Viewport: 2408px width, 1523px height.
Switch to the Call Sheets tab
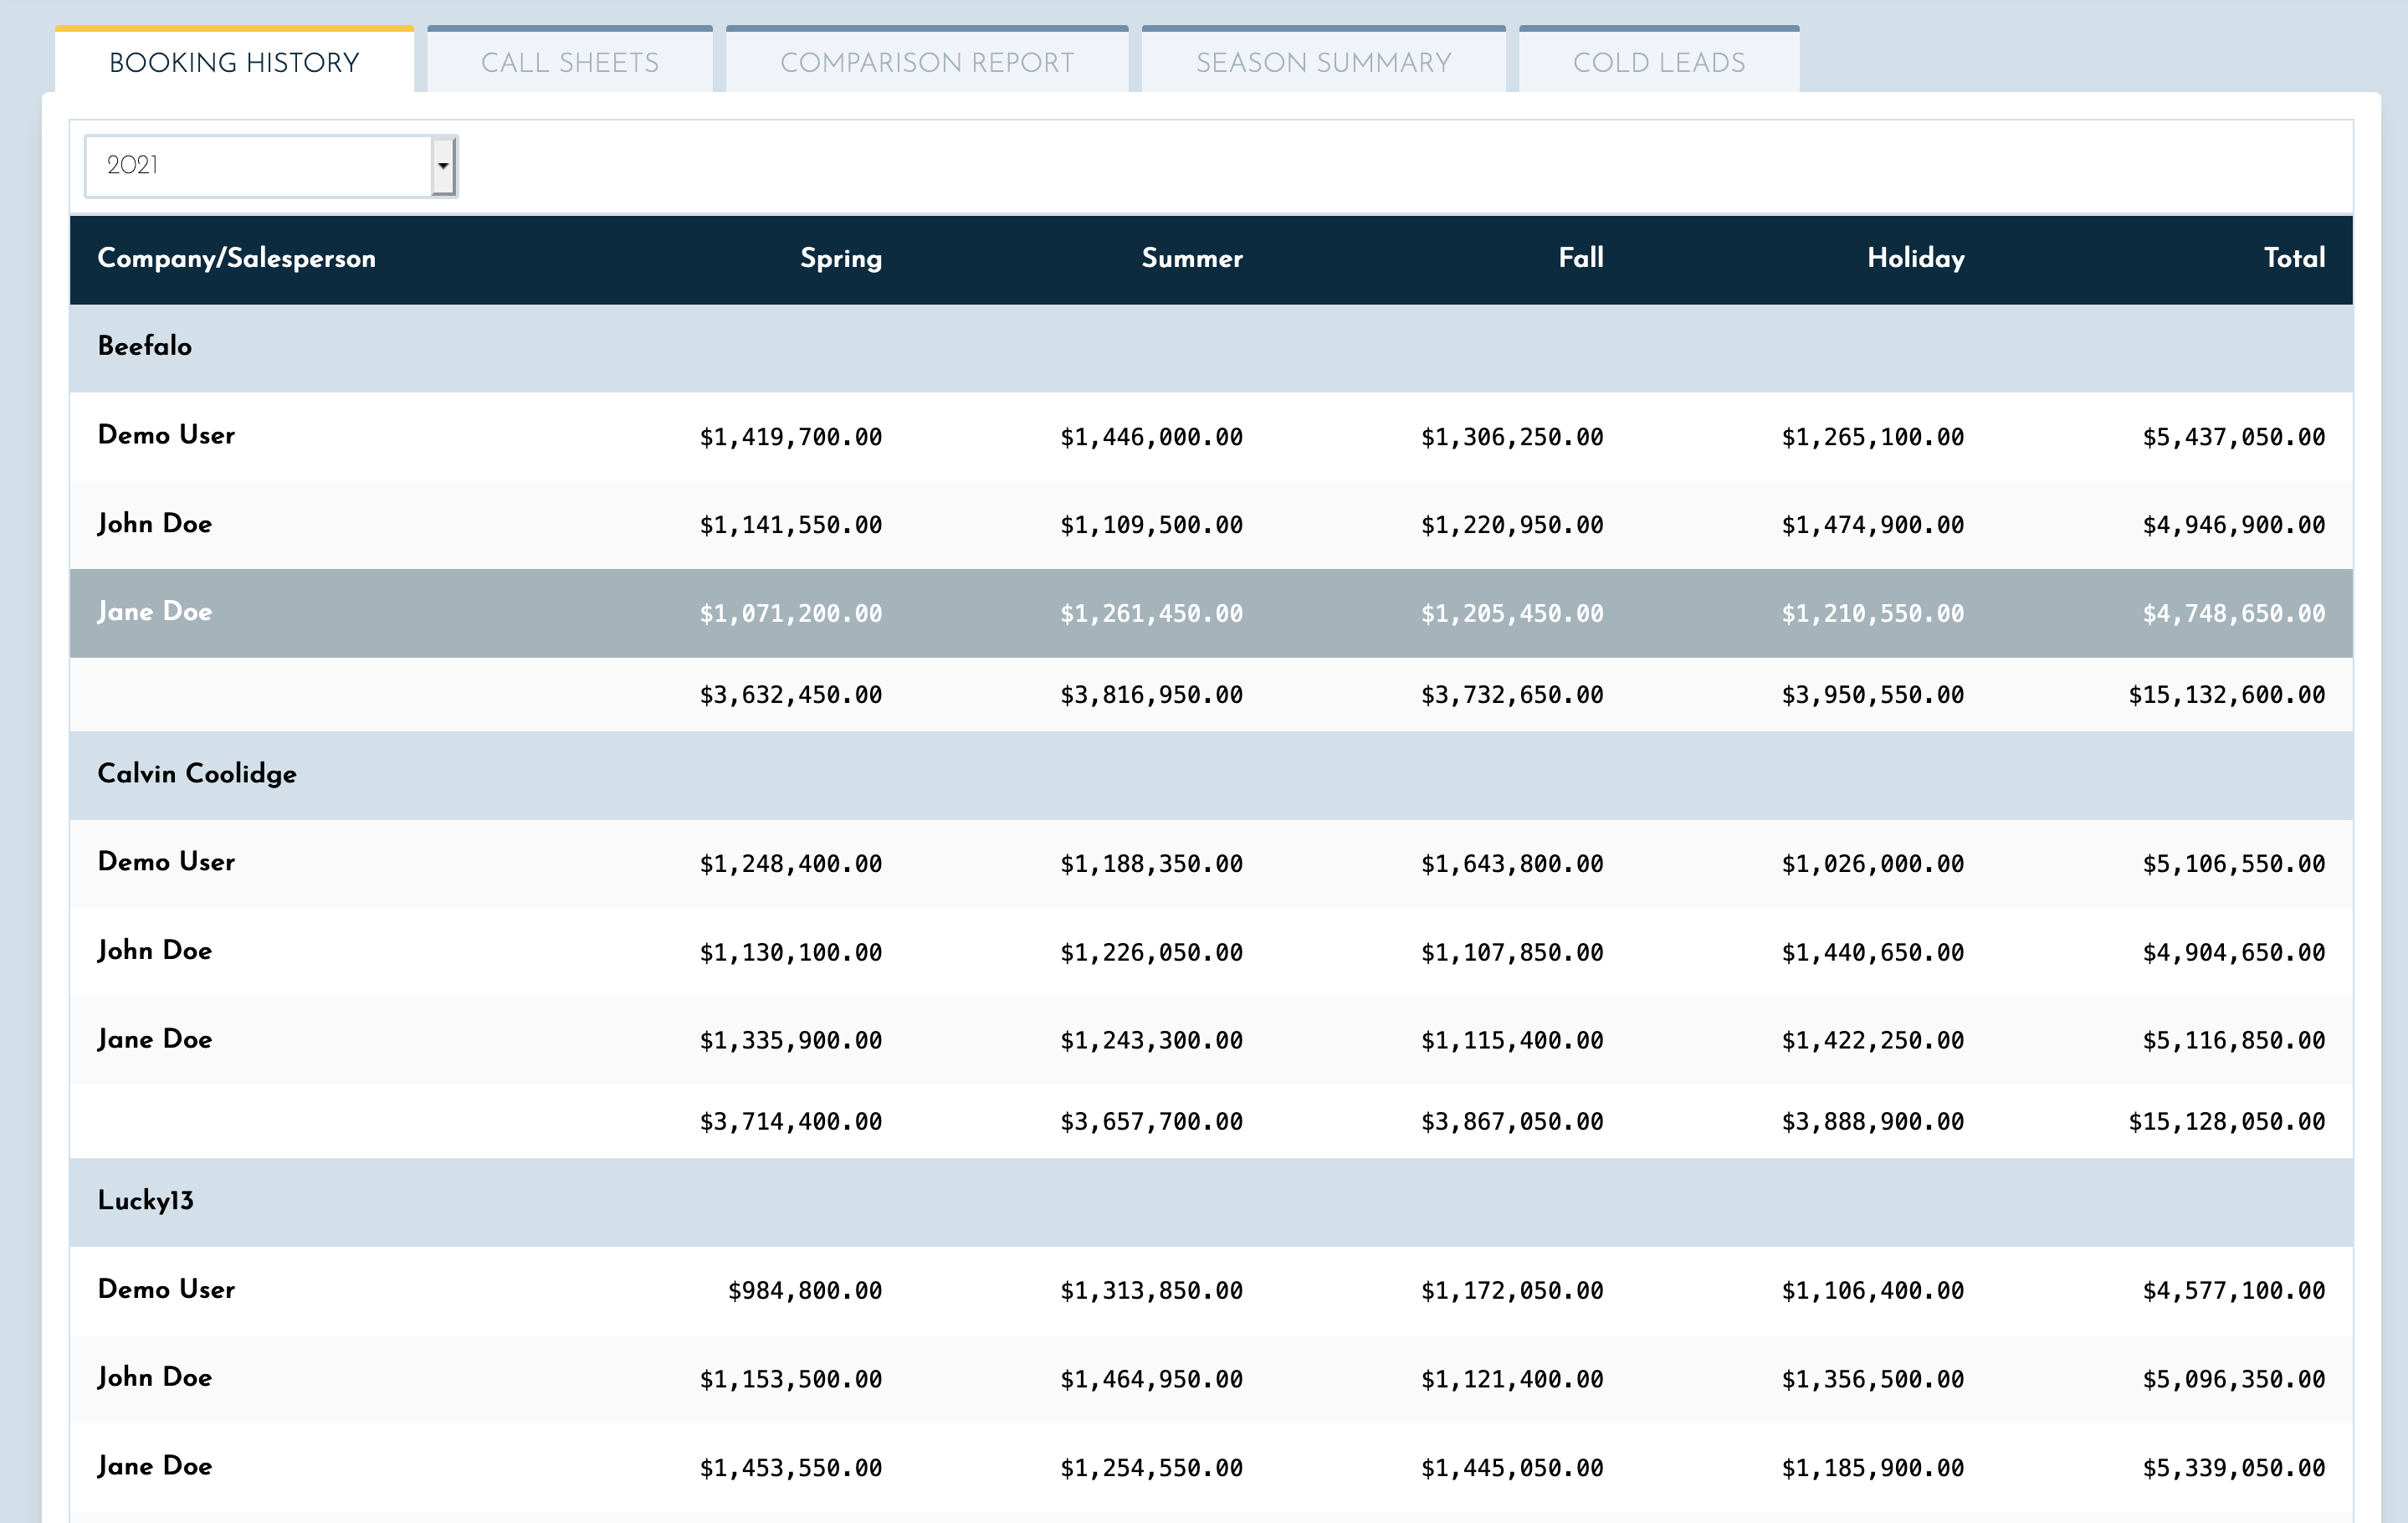(x=570, y=61)
